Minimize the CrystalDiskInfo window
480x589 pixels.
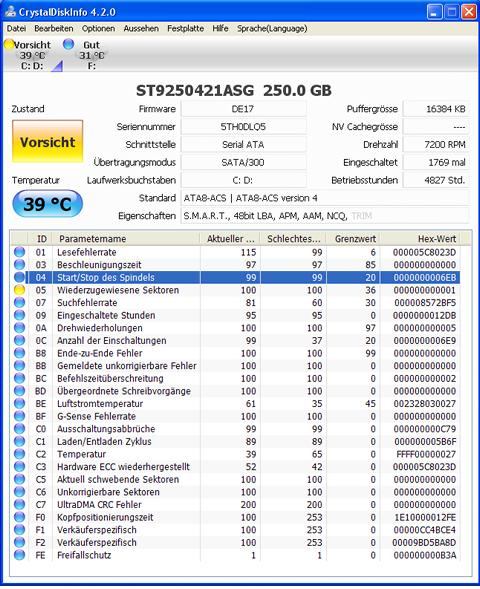(434, 12)
